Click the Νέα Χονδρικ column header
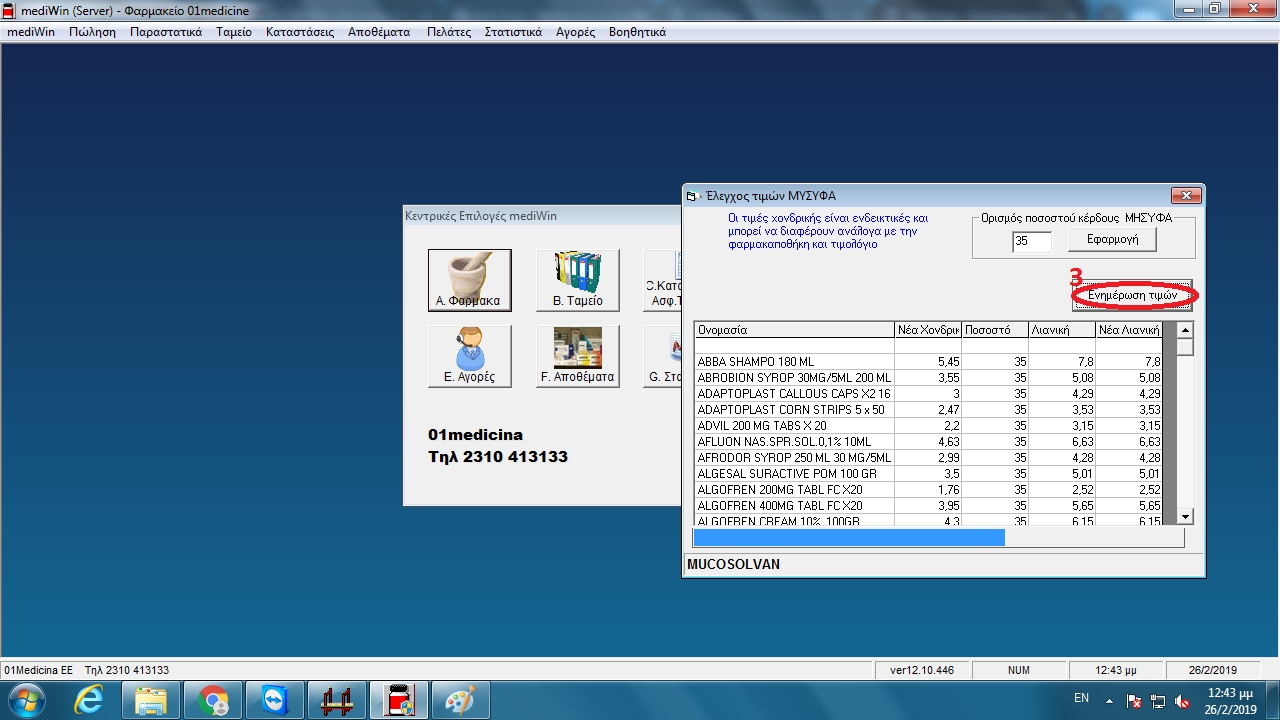Screen dimensions: 1280x720 click(928, 330)
